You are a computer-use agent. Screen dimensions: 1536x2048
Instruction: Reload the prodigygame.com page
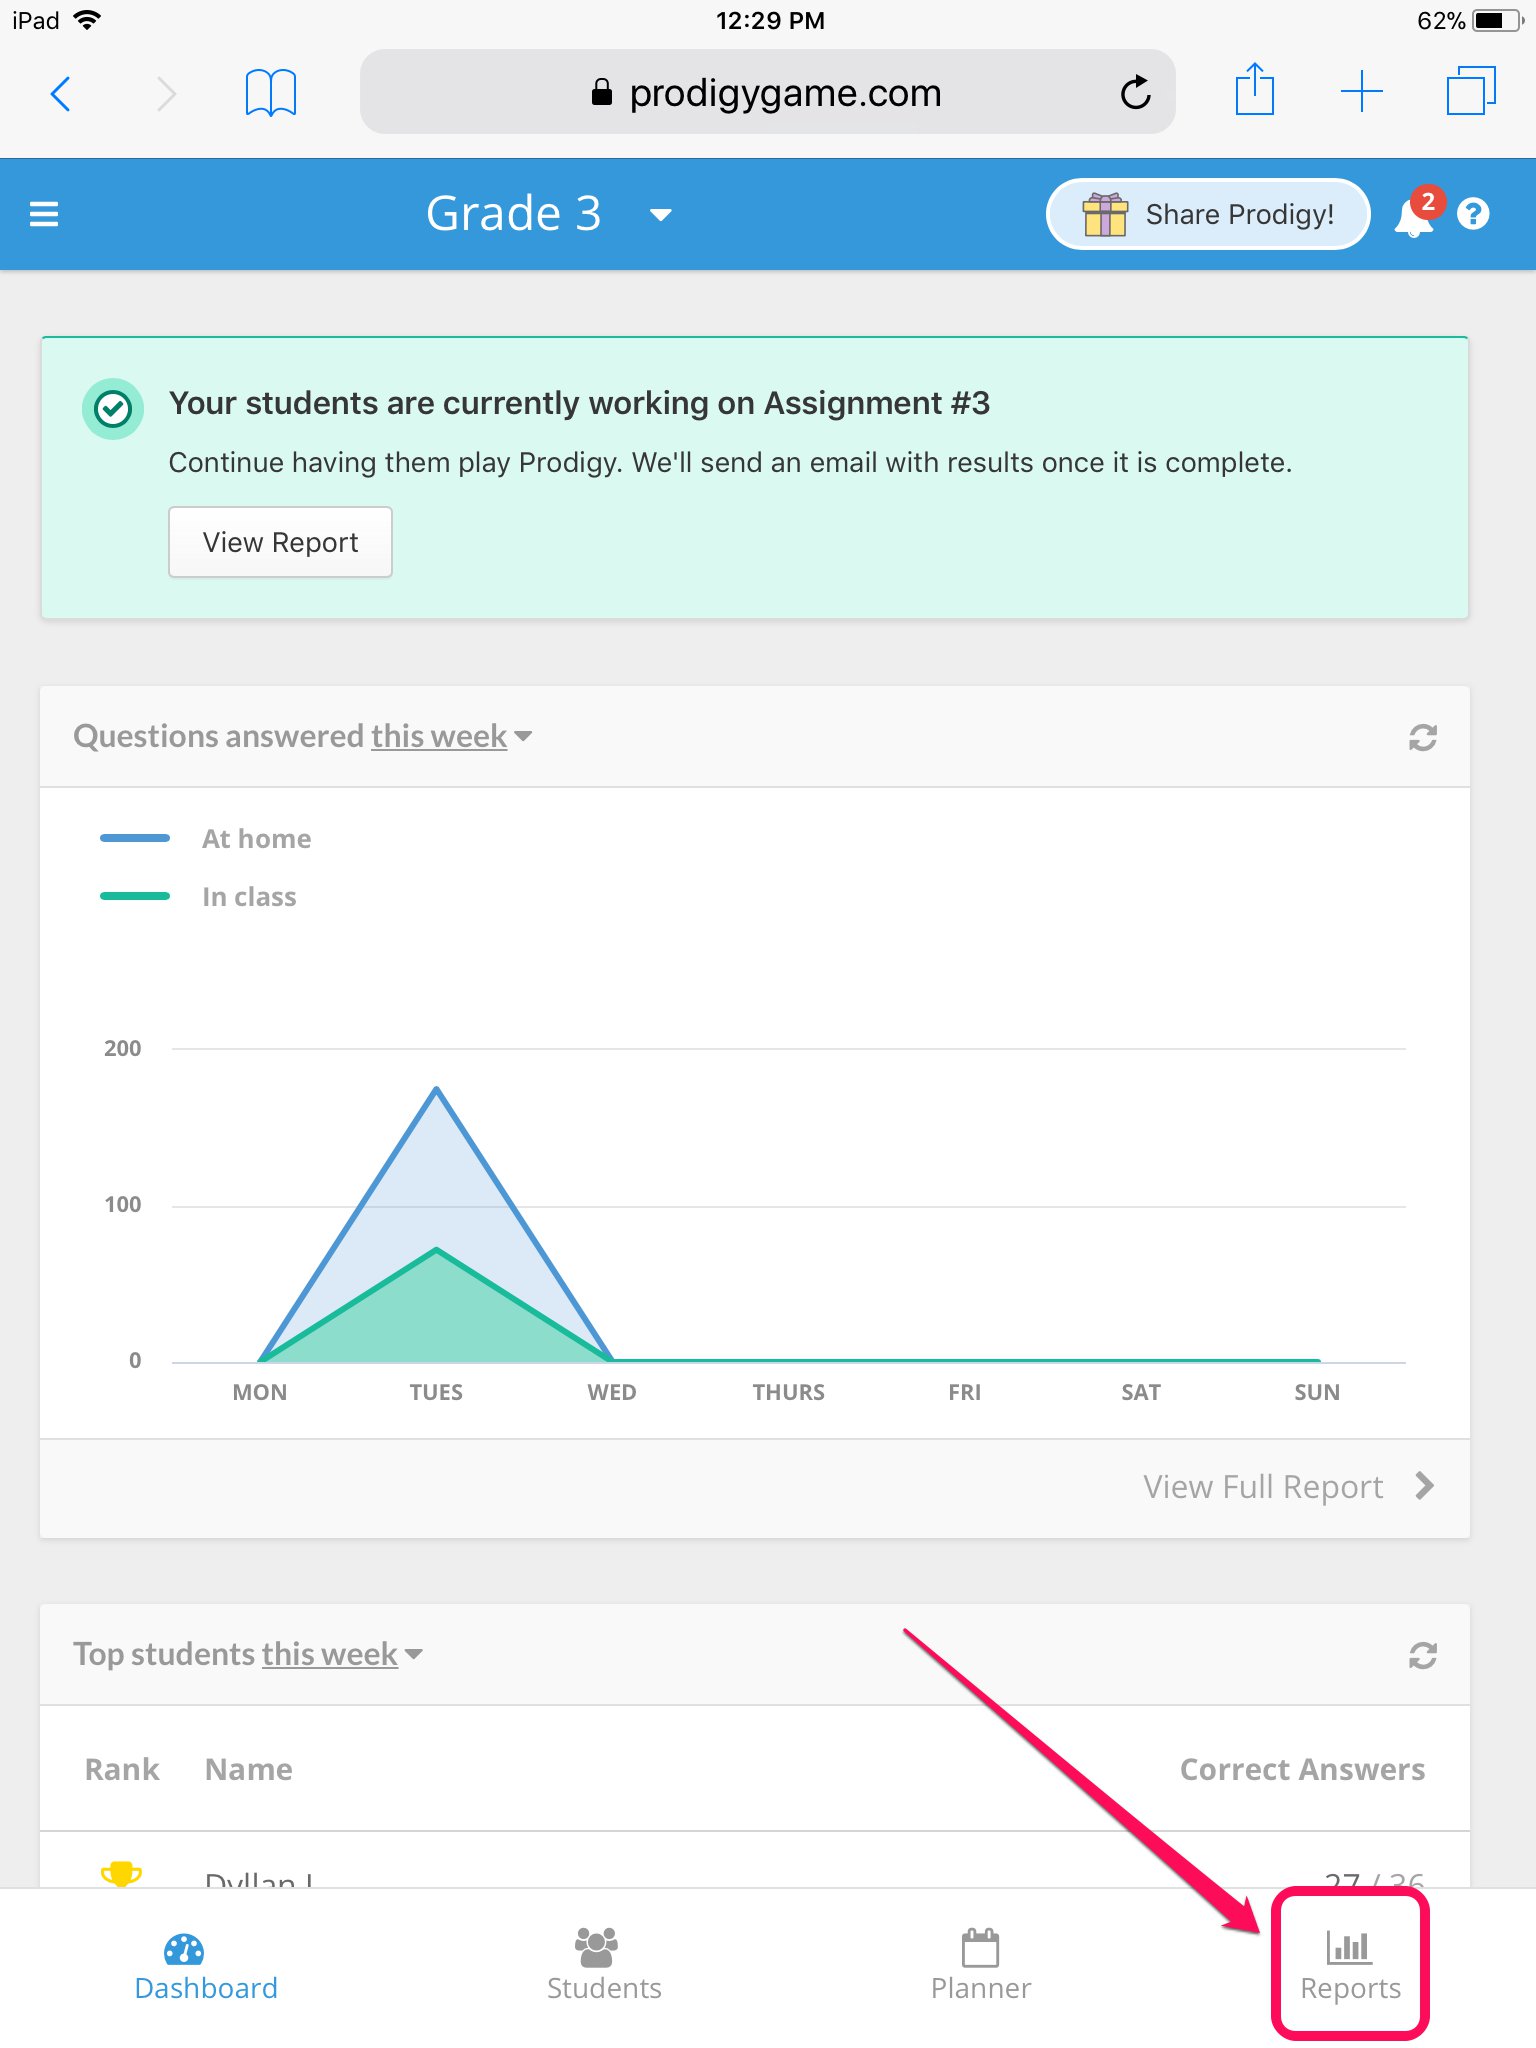point(1135,92)
